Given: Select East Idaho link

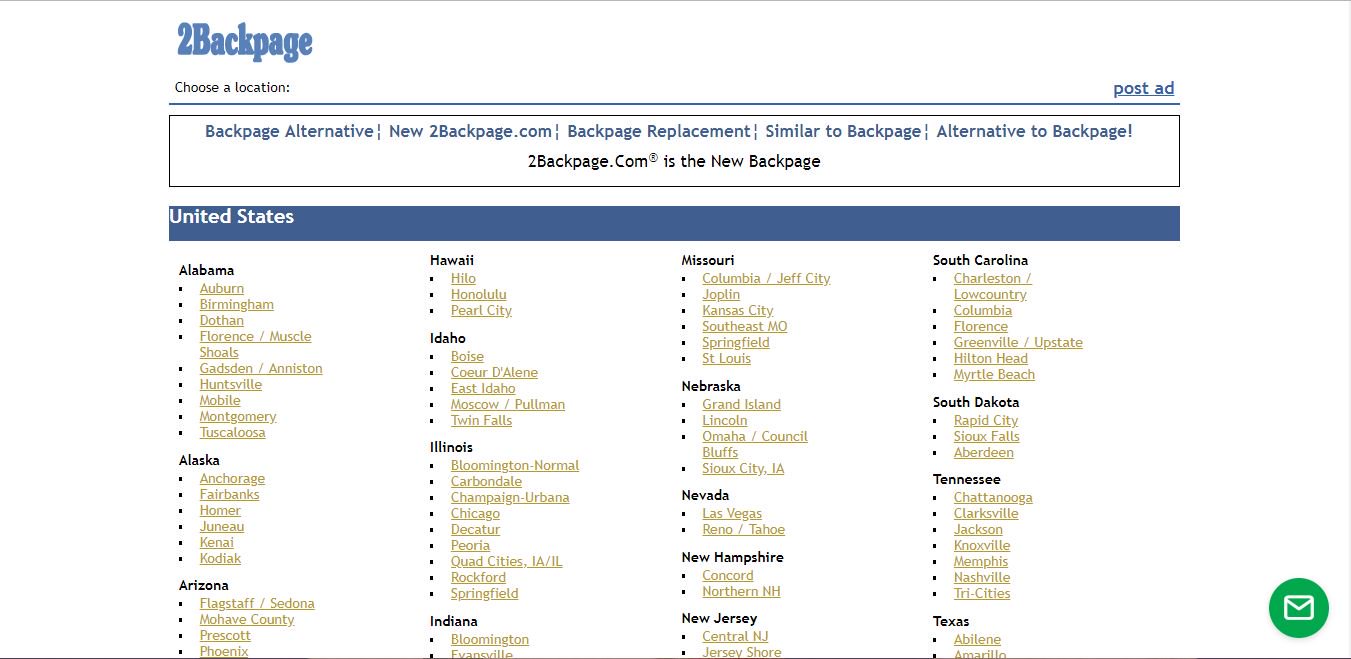Looking at the screenshot, I should (483, 388).
